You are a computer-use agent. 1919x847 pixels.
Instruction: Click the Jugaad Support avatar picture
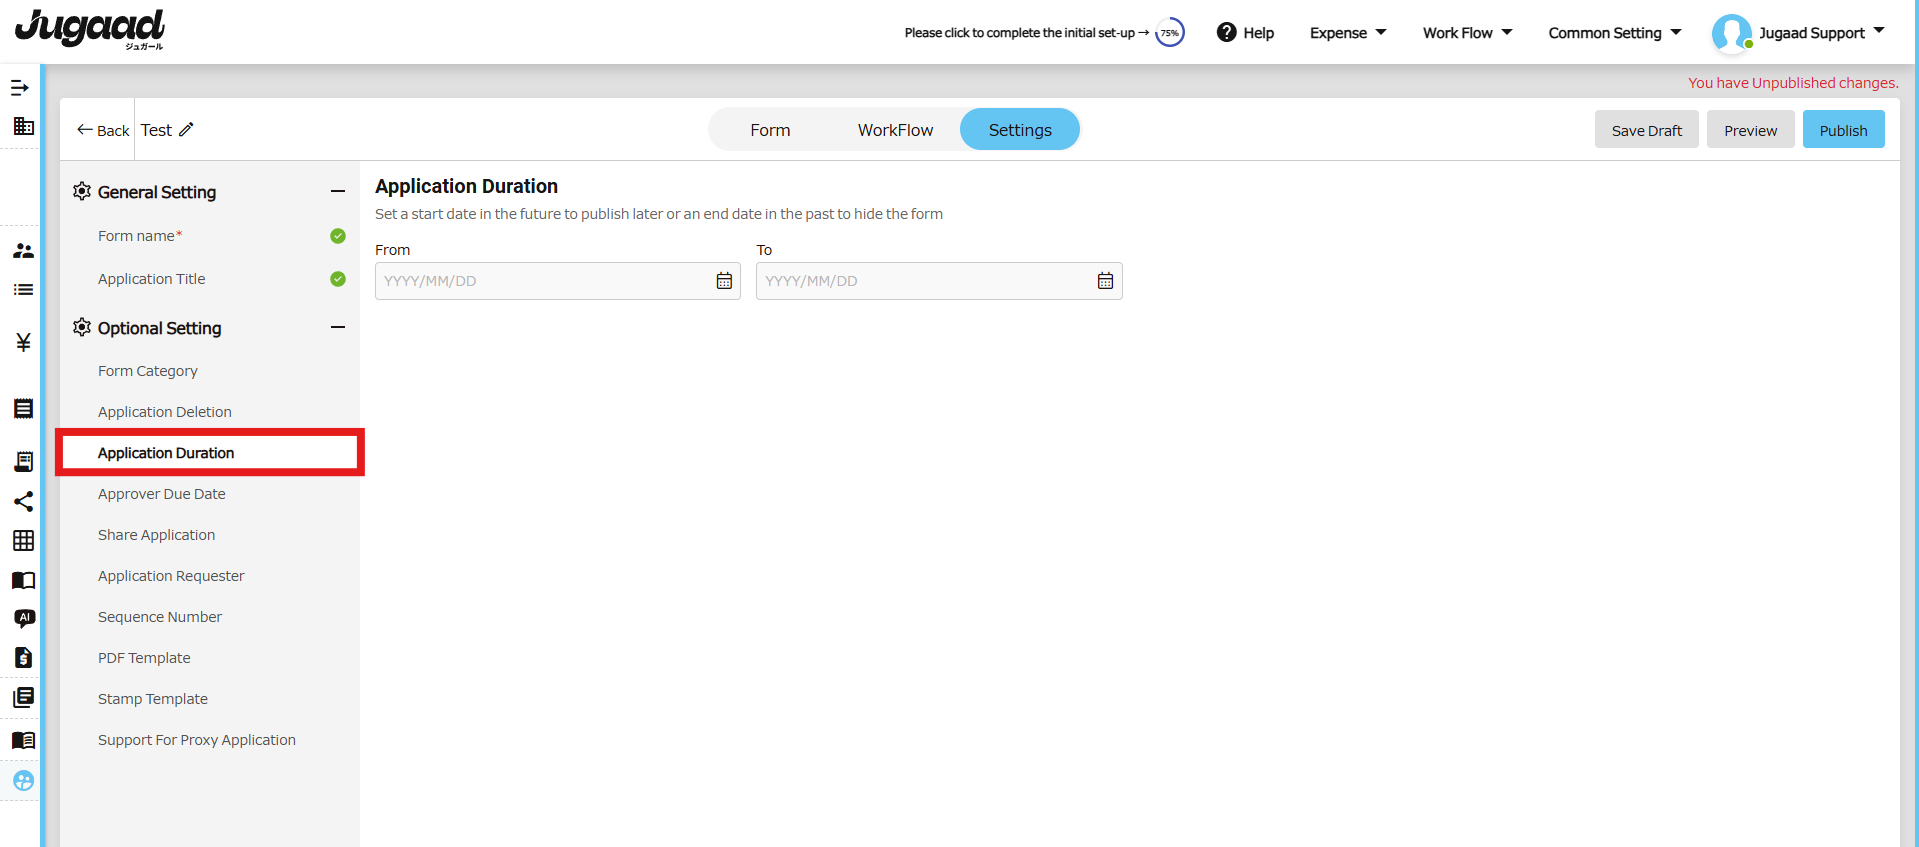tap(1731, 33)
